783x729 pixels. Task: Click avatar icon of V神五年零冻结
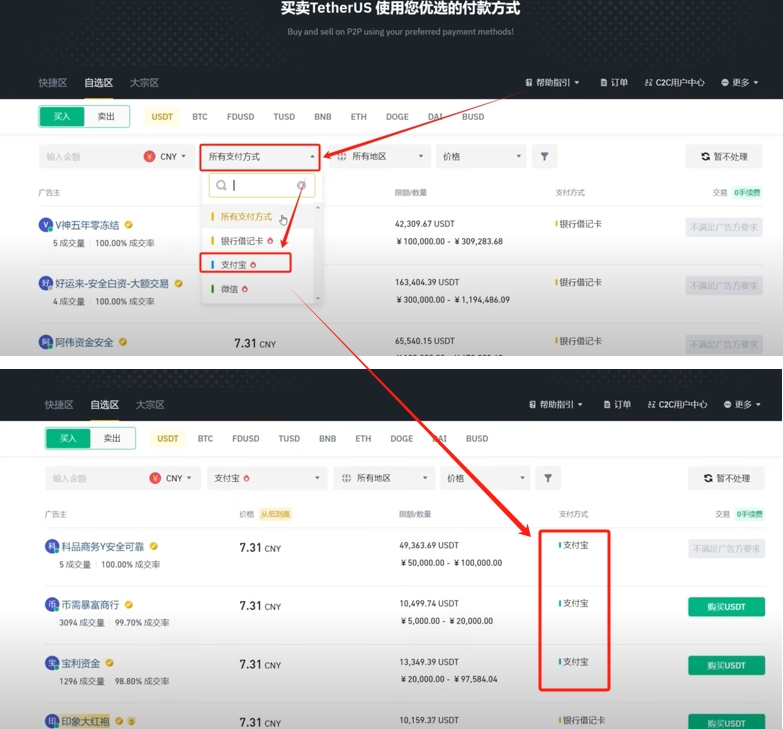[45, 225]
